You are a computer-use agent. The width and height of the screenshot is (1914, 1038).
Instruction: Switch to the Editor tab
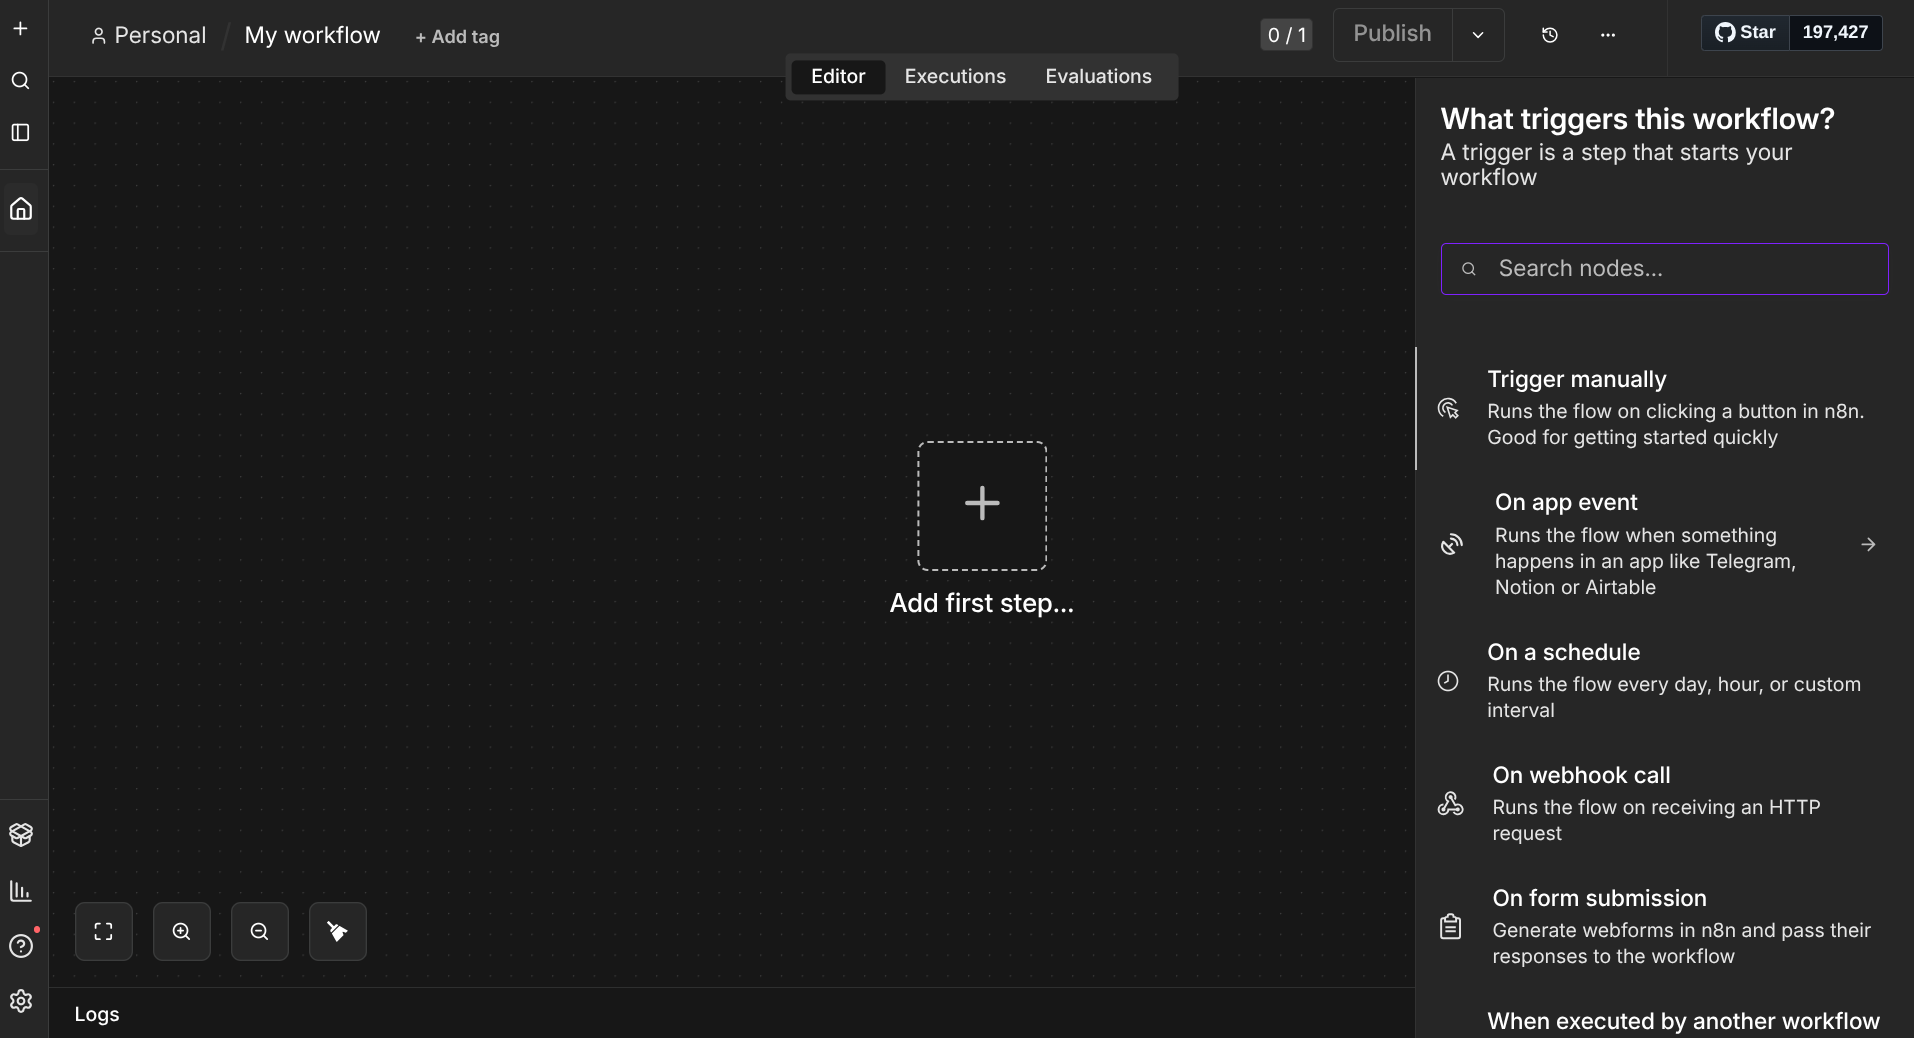[838, 77]
